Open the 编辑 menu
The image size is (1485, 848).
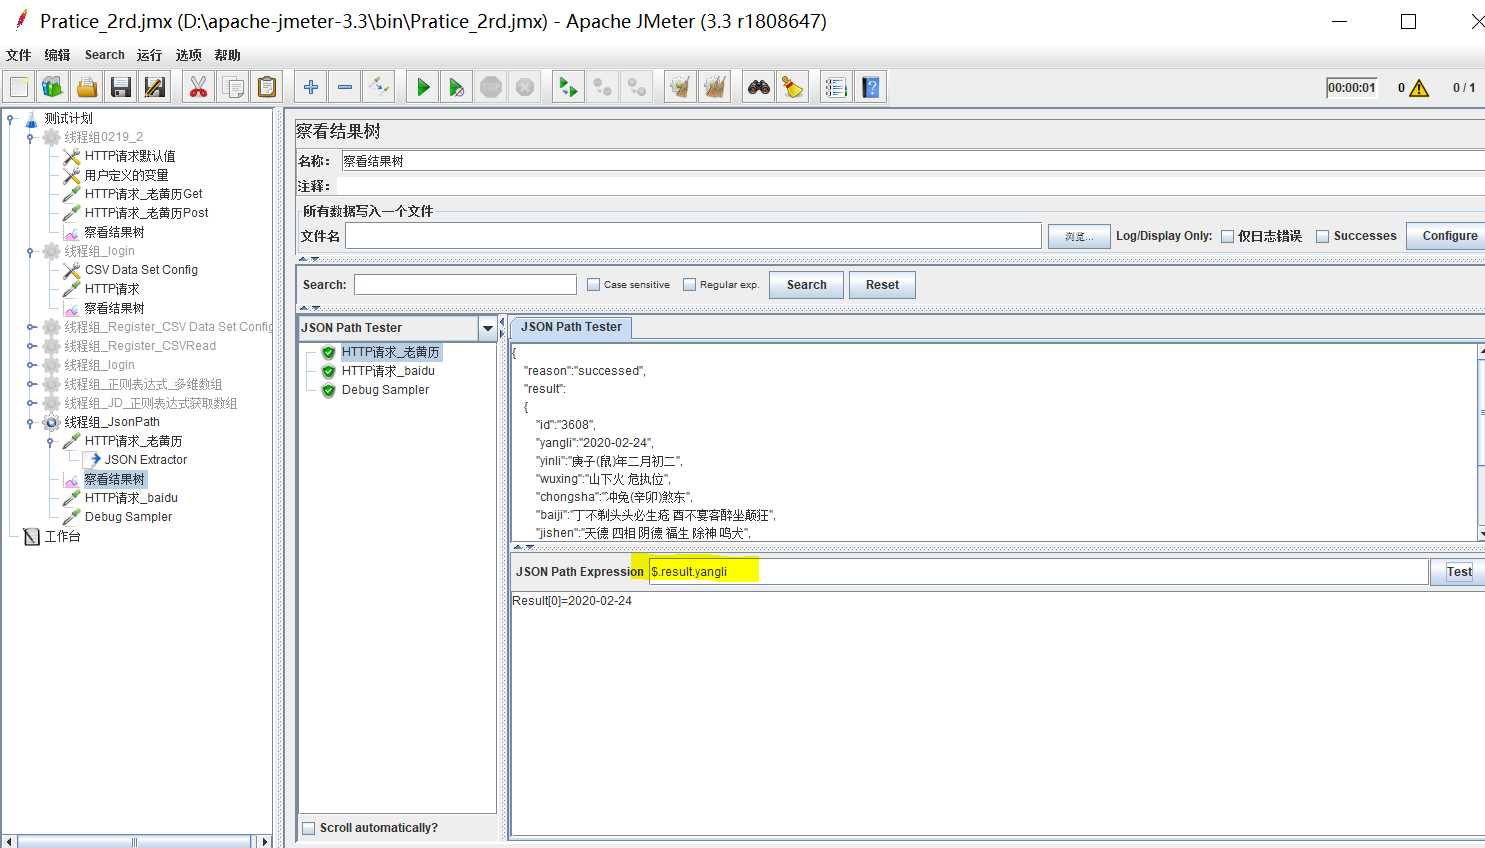point(57,55)
